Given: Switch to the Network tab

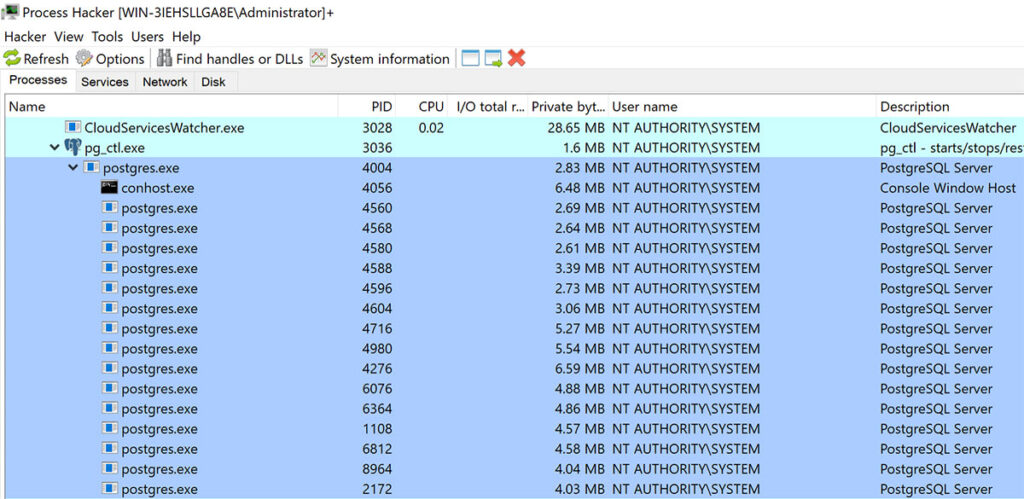Looking at the screenshot, I should (x=165, y=82).
